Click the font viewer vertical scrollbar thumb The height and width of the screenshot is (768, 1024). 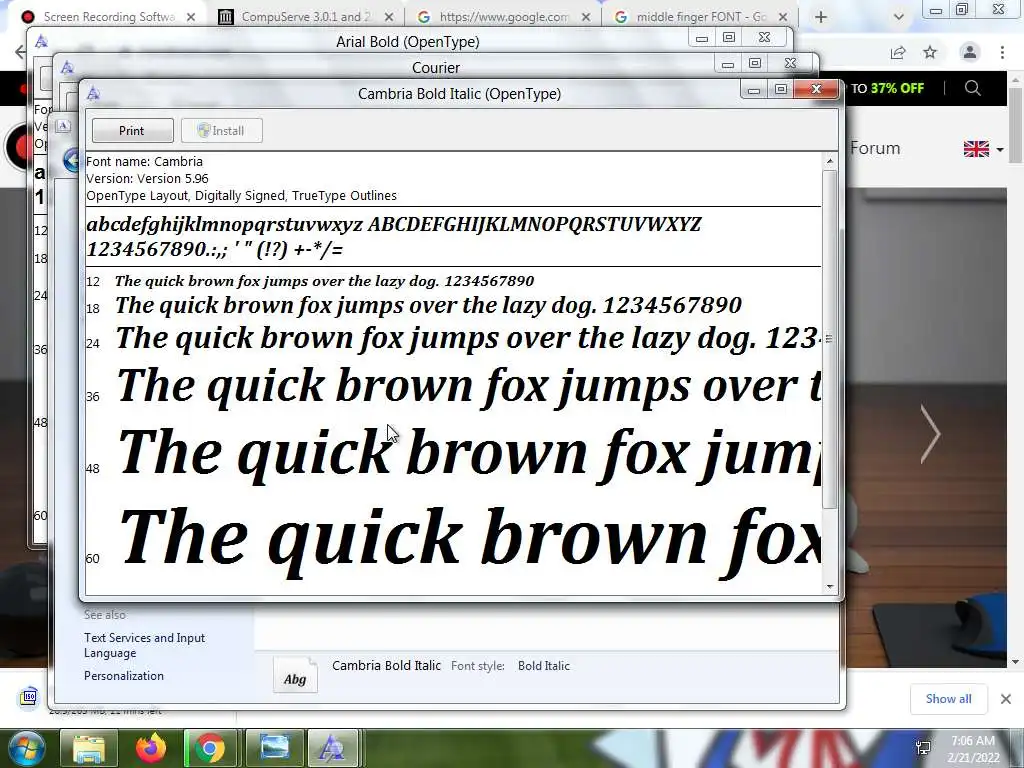point(829,340)
